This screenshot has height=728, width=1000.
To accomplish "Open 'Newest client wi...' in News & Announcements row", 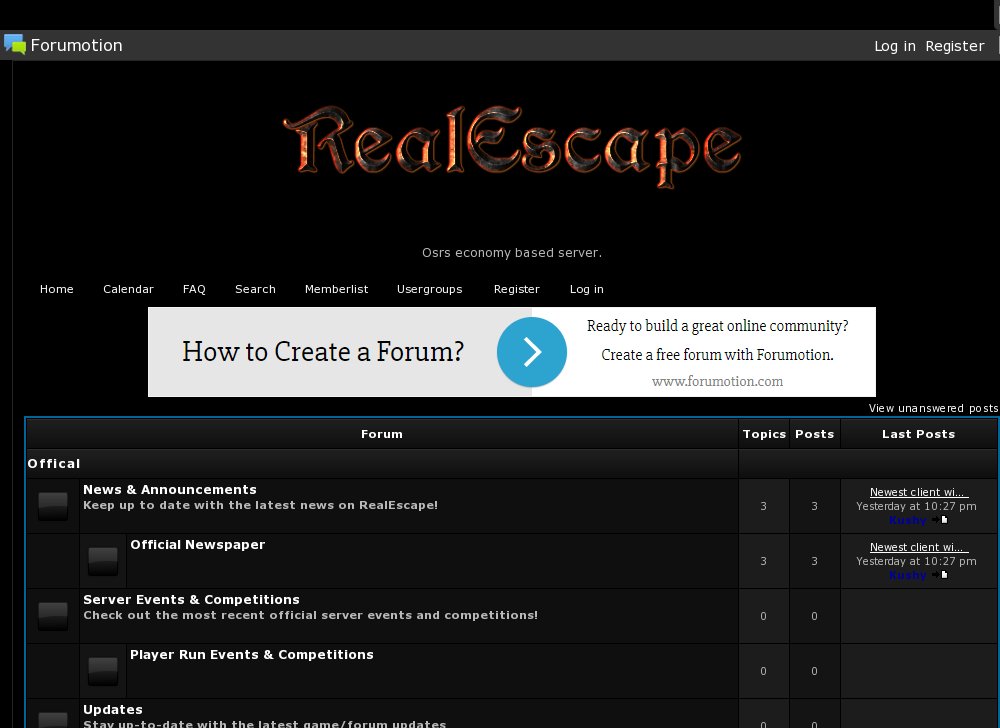I will click(919, 492).
